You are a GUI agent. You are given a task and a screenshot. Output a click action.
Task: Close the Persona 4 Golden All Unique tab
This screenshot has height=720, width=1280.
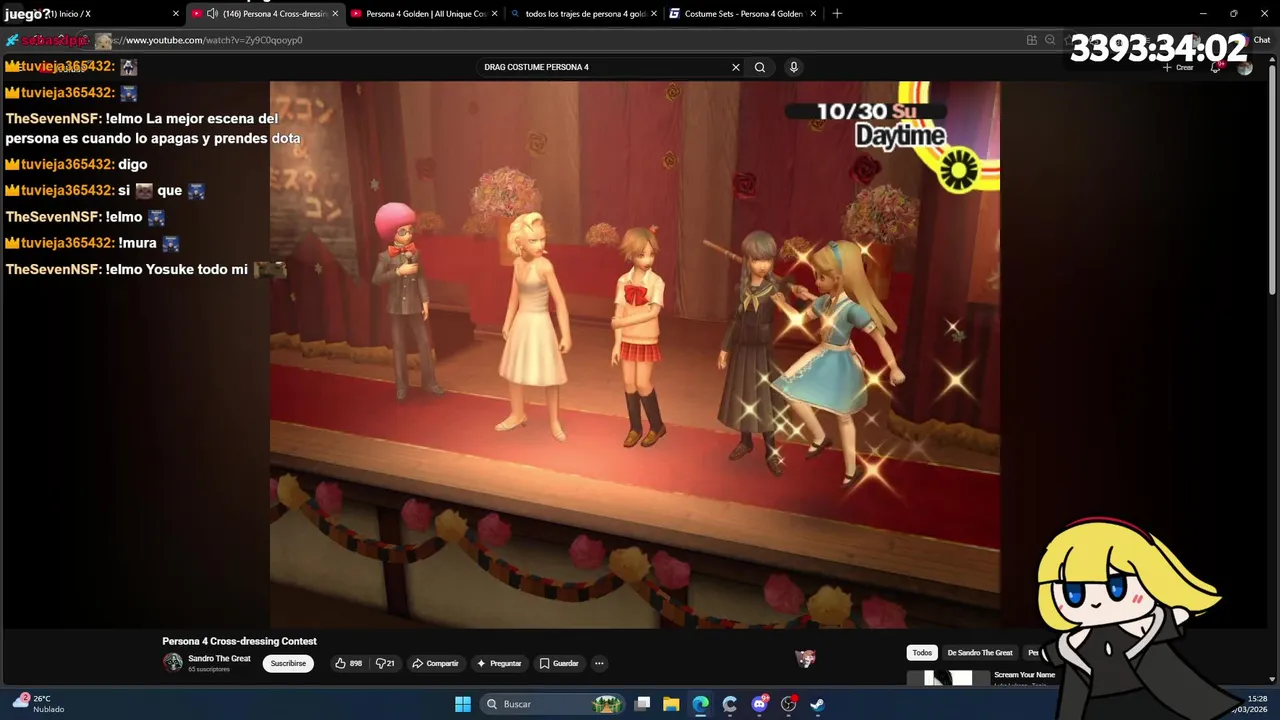click(x=494, y=14)
